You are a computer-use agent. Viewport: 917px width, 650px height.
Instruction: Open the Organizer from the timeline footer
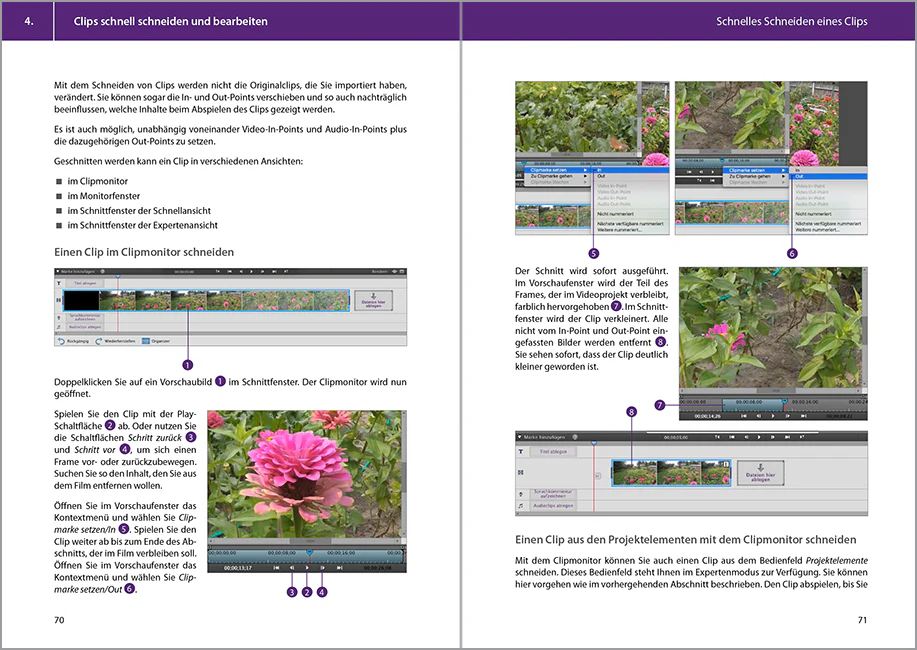click(x=146, y=340)
